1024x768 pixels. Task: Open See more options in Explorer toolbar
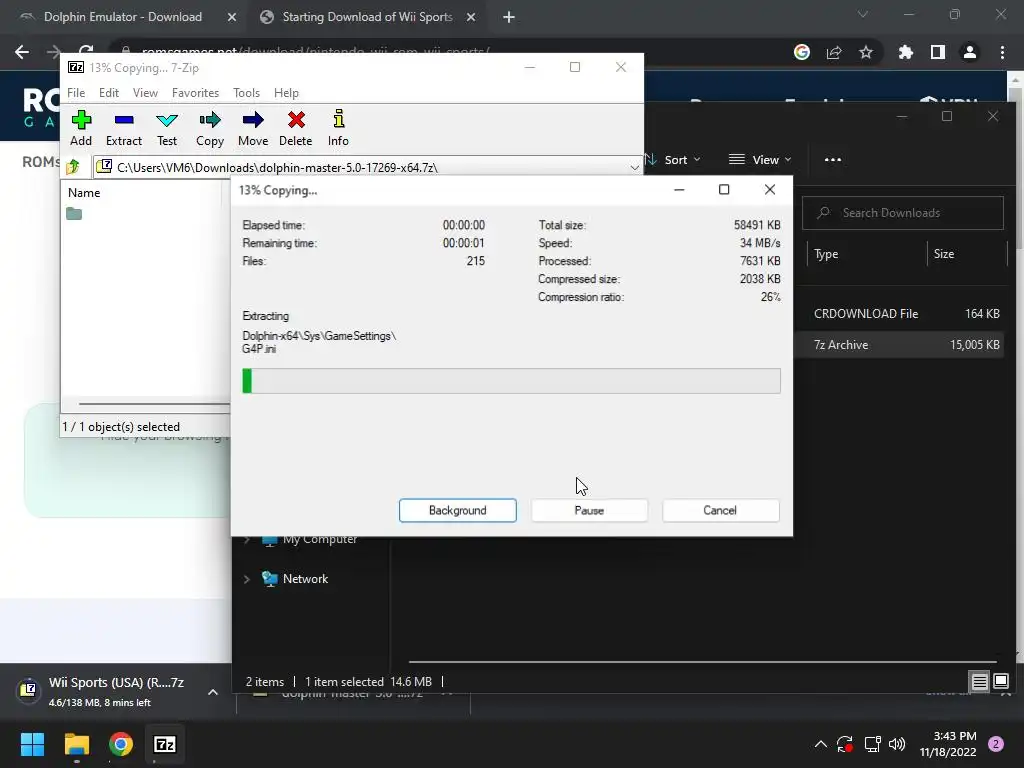(x=833, y=159)
